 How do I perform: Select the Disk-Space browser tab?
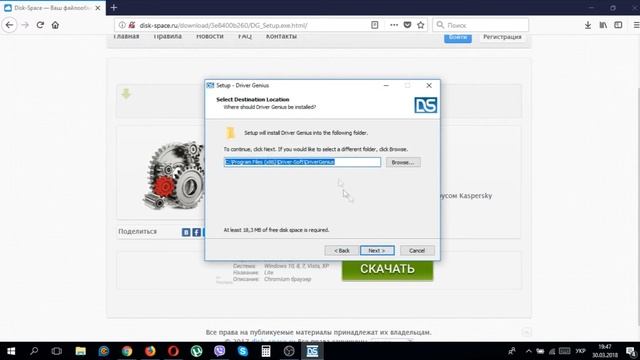click(53, 8)
